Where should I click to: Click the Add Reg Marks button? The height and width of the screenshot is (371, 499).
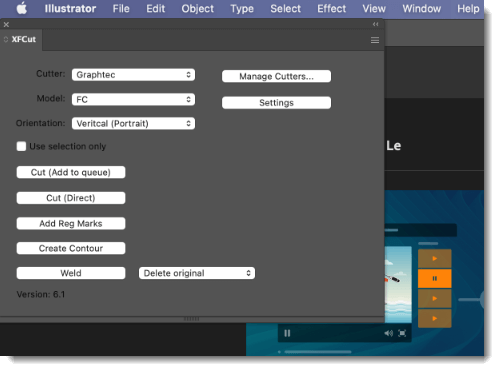pos(71,223)
